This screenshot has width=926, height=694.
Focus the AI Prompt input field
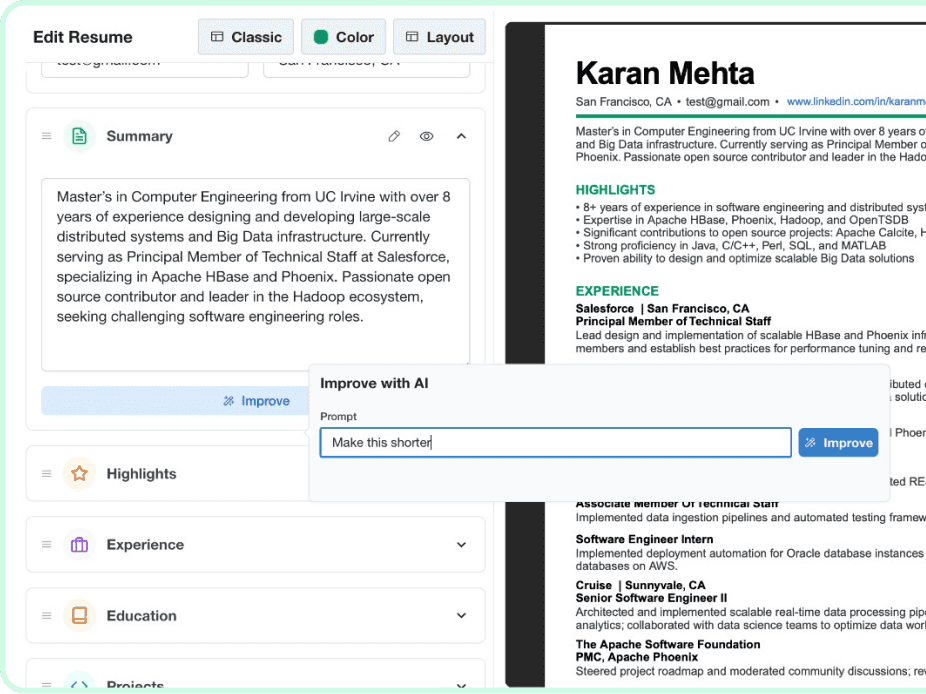(555, 442)
